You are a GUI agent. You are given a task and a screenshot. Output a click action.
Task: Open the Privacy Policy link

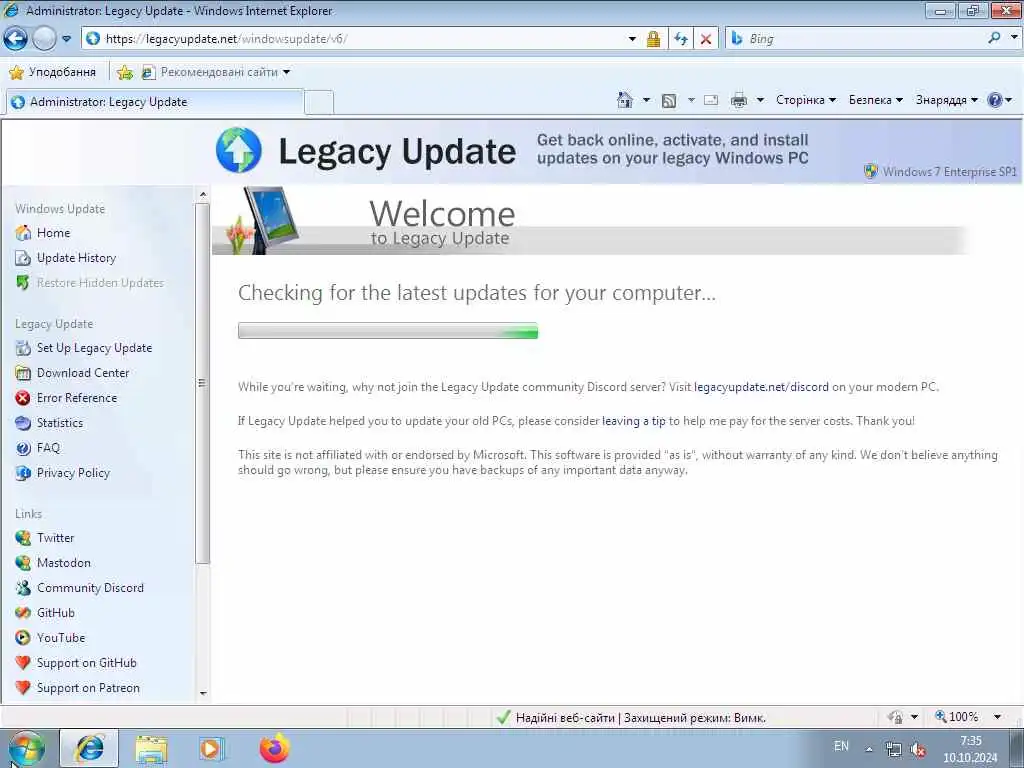pyautogui.click(x=73, y=473)
